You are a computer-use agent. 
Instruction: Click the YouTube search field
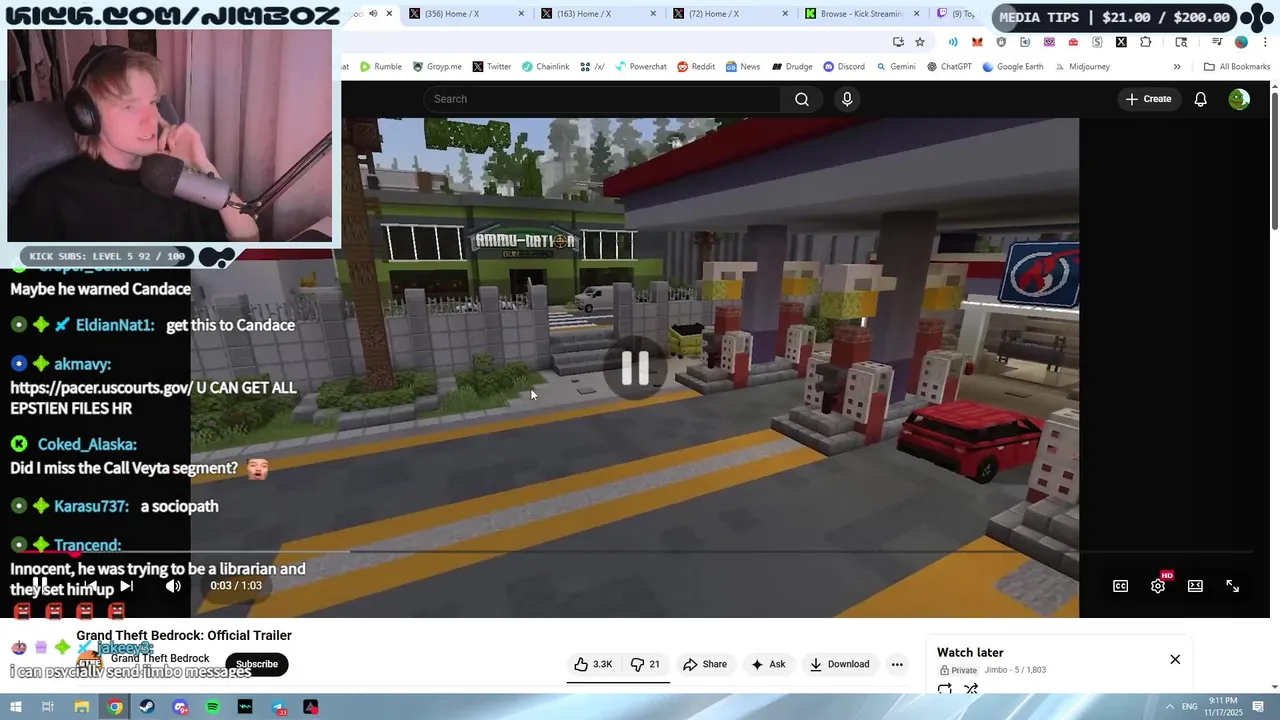pyautogui.click(x=604, y=99)
